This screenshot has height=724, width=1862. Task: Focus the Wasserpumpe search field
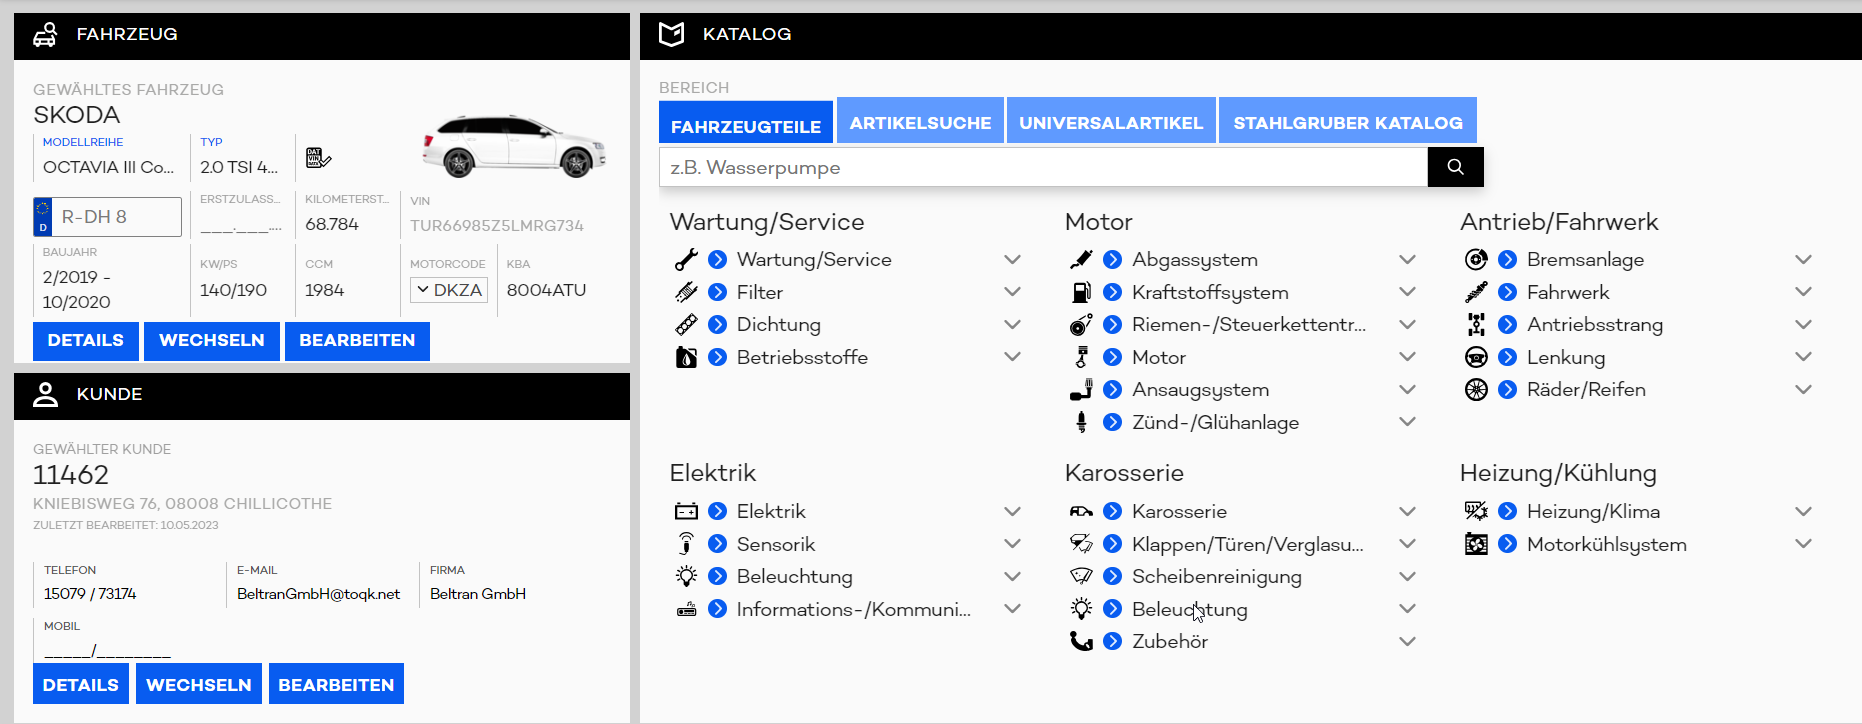click(1043, 167)
